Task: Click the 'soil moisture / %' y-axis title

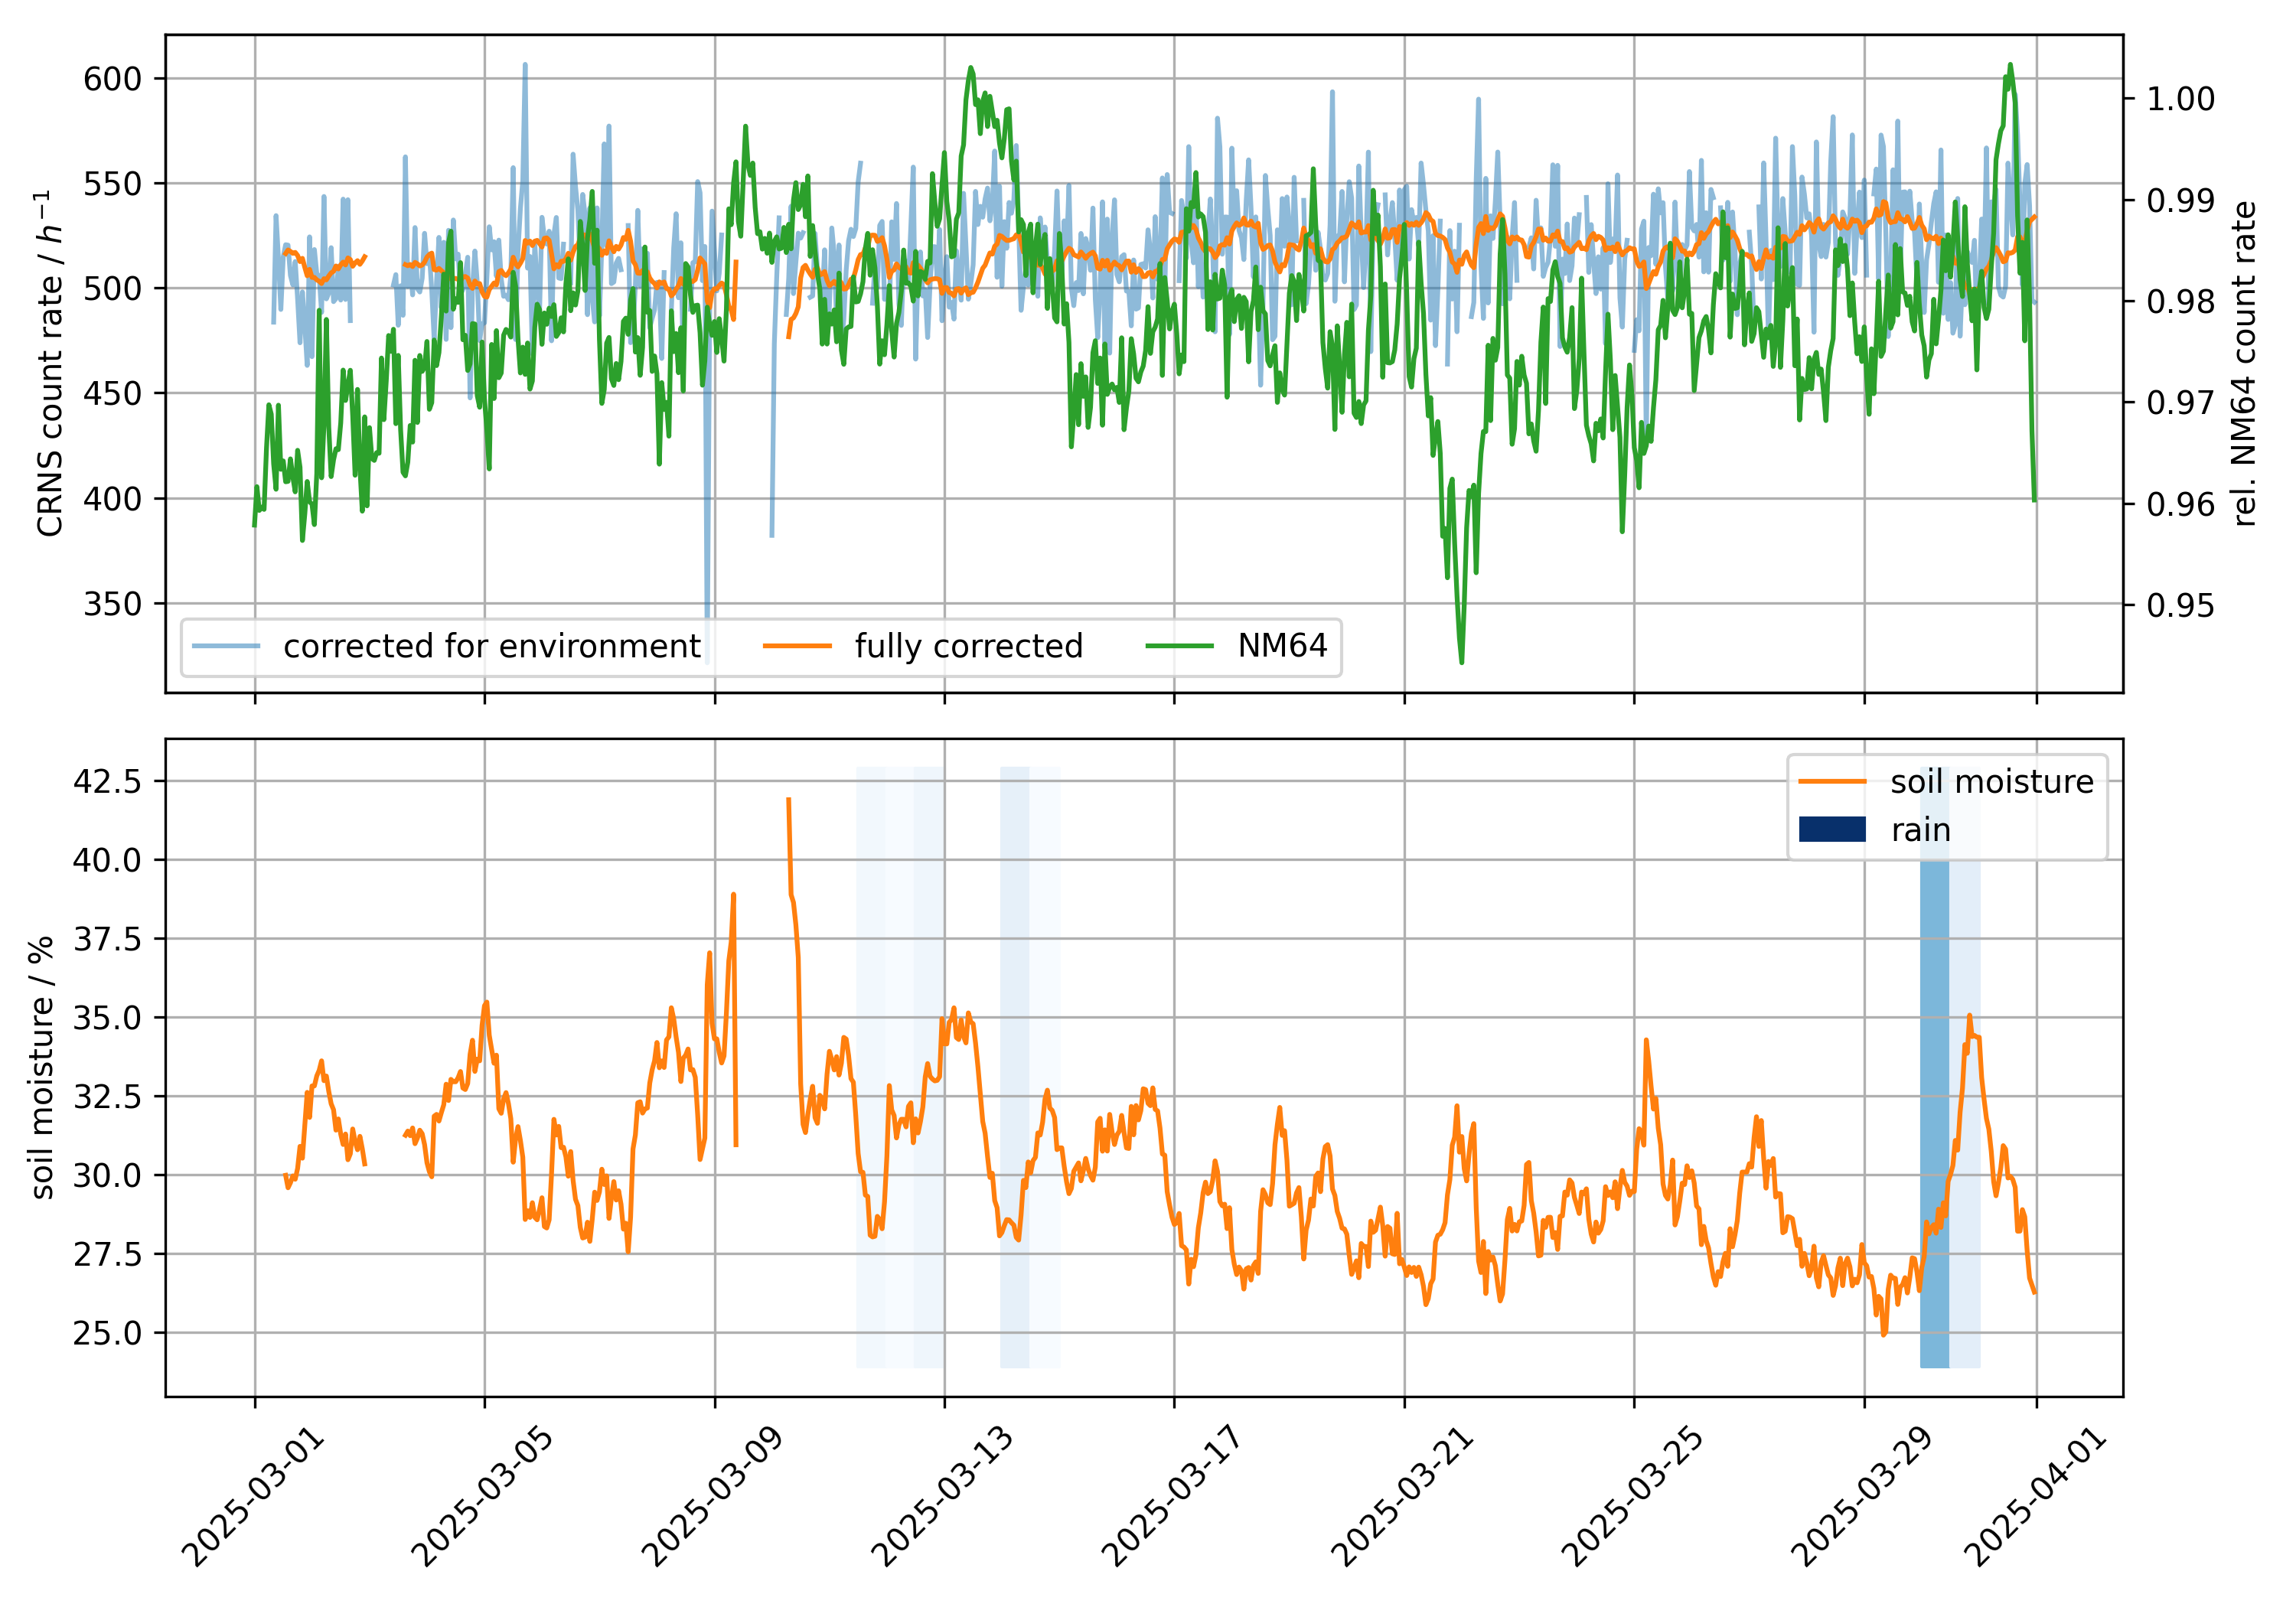Action: [x=41, y=1067]
